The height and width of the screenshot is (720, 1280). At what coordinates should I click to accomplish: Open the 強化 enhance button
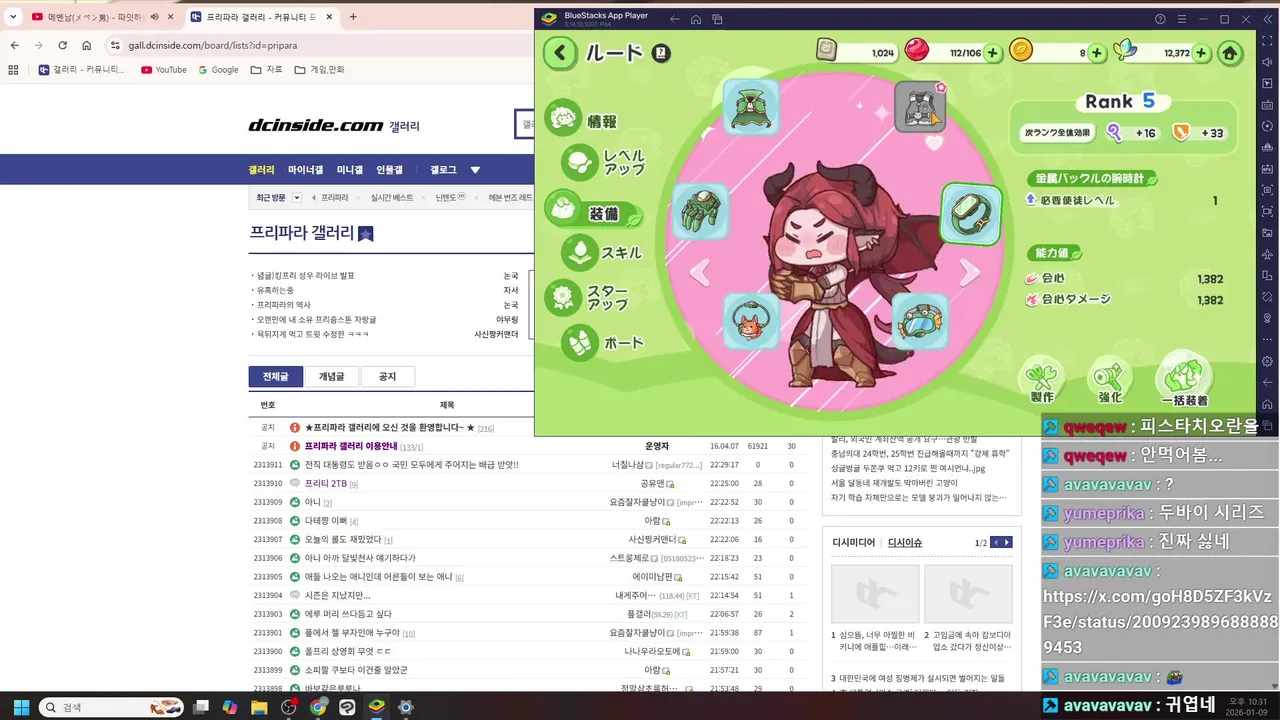[x=1110, y=381]
